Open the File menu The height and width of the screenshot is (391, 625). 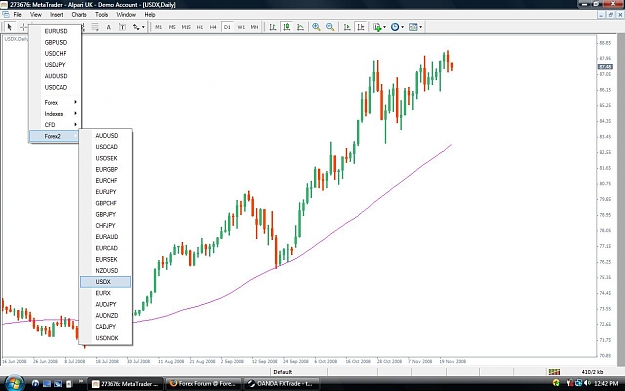coord(18,15)
